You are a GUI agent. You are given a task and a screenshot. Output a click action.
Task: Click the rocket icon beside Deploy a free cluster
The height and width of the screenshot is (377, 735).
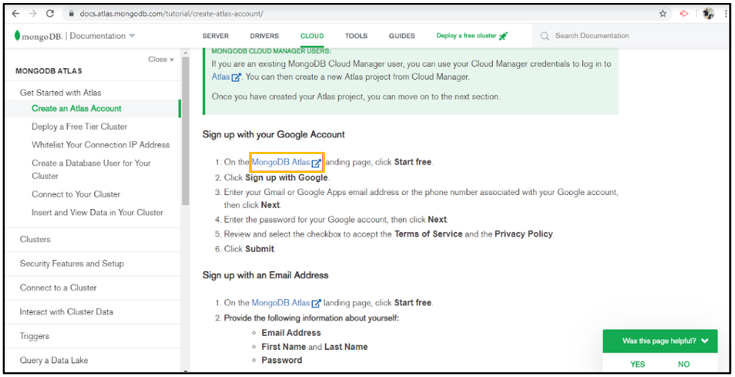point(503,36)
